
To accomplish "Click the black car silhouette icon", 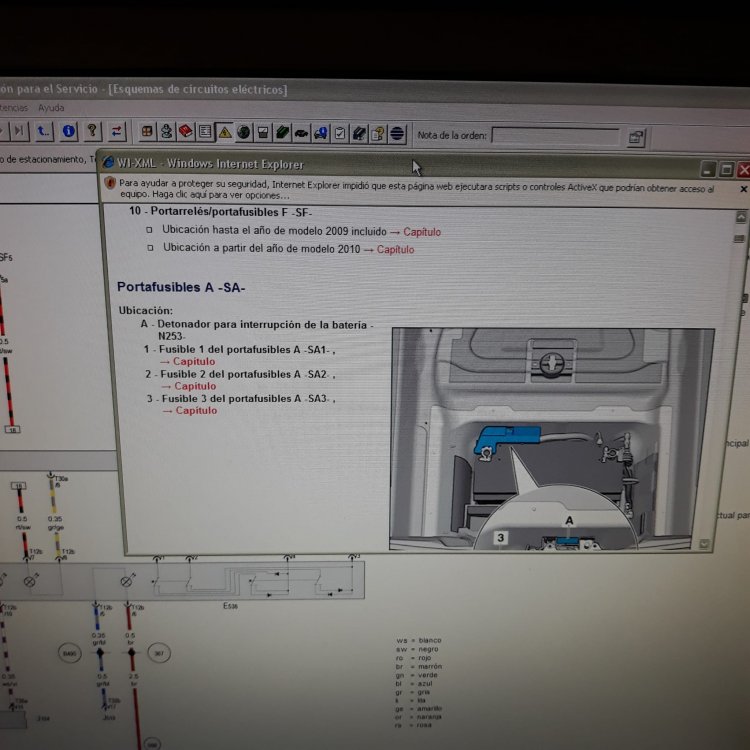I will click(x=301, y=133).
